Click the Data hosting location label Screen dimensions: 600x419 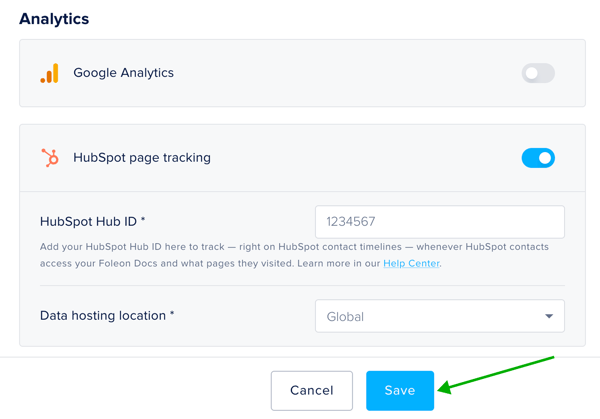click(x=107, y=316)
